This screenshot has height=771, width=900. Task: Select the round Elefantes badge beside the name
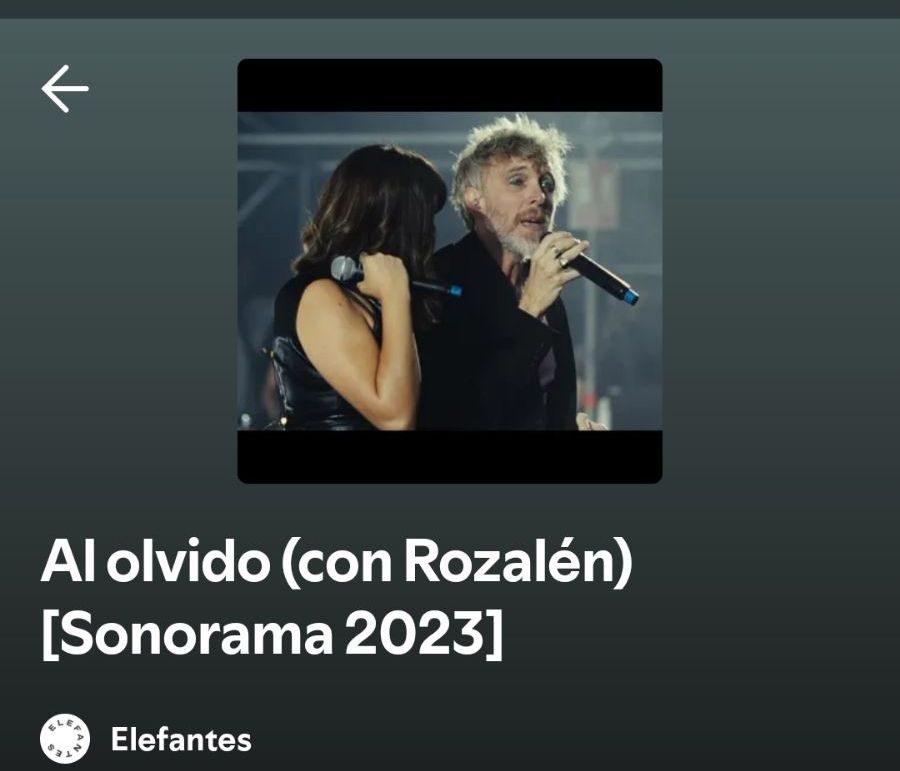pos(65,739)
